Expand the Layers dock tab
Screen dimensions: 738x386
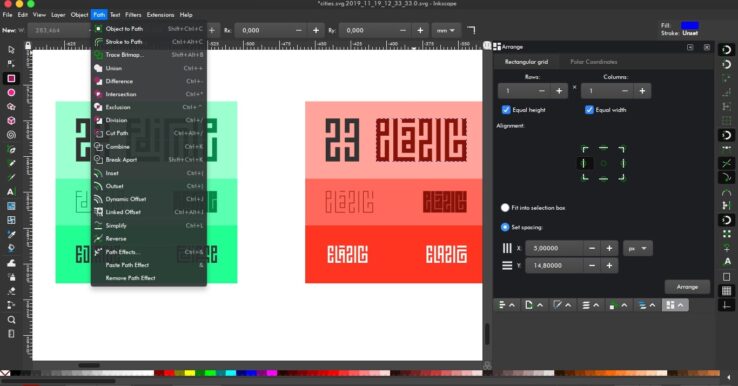647,305
